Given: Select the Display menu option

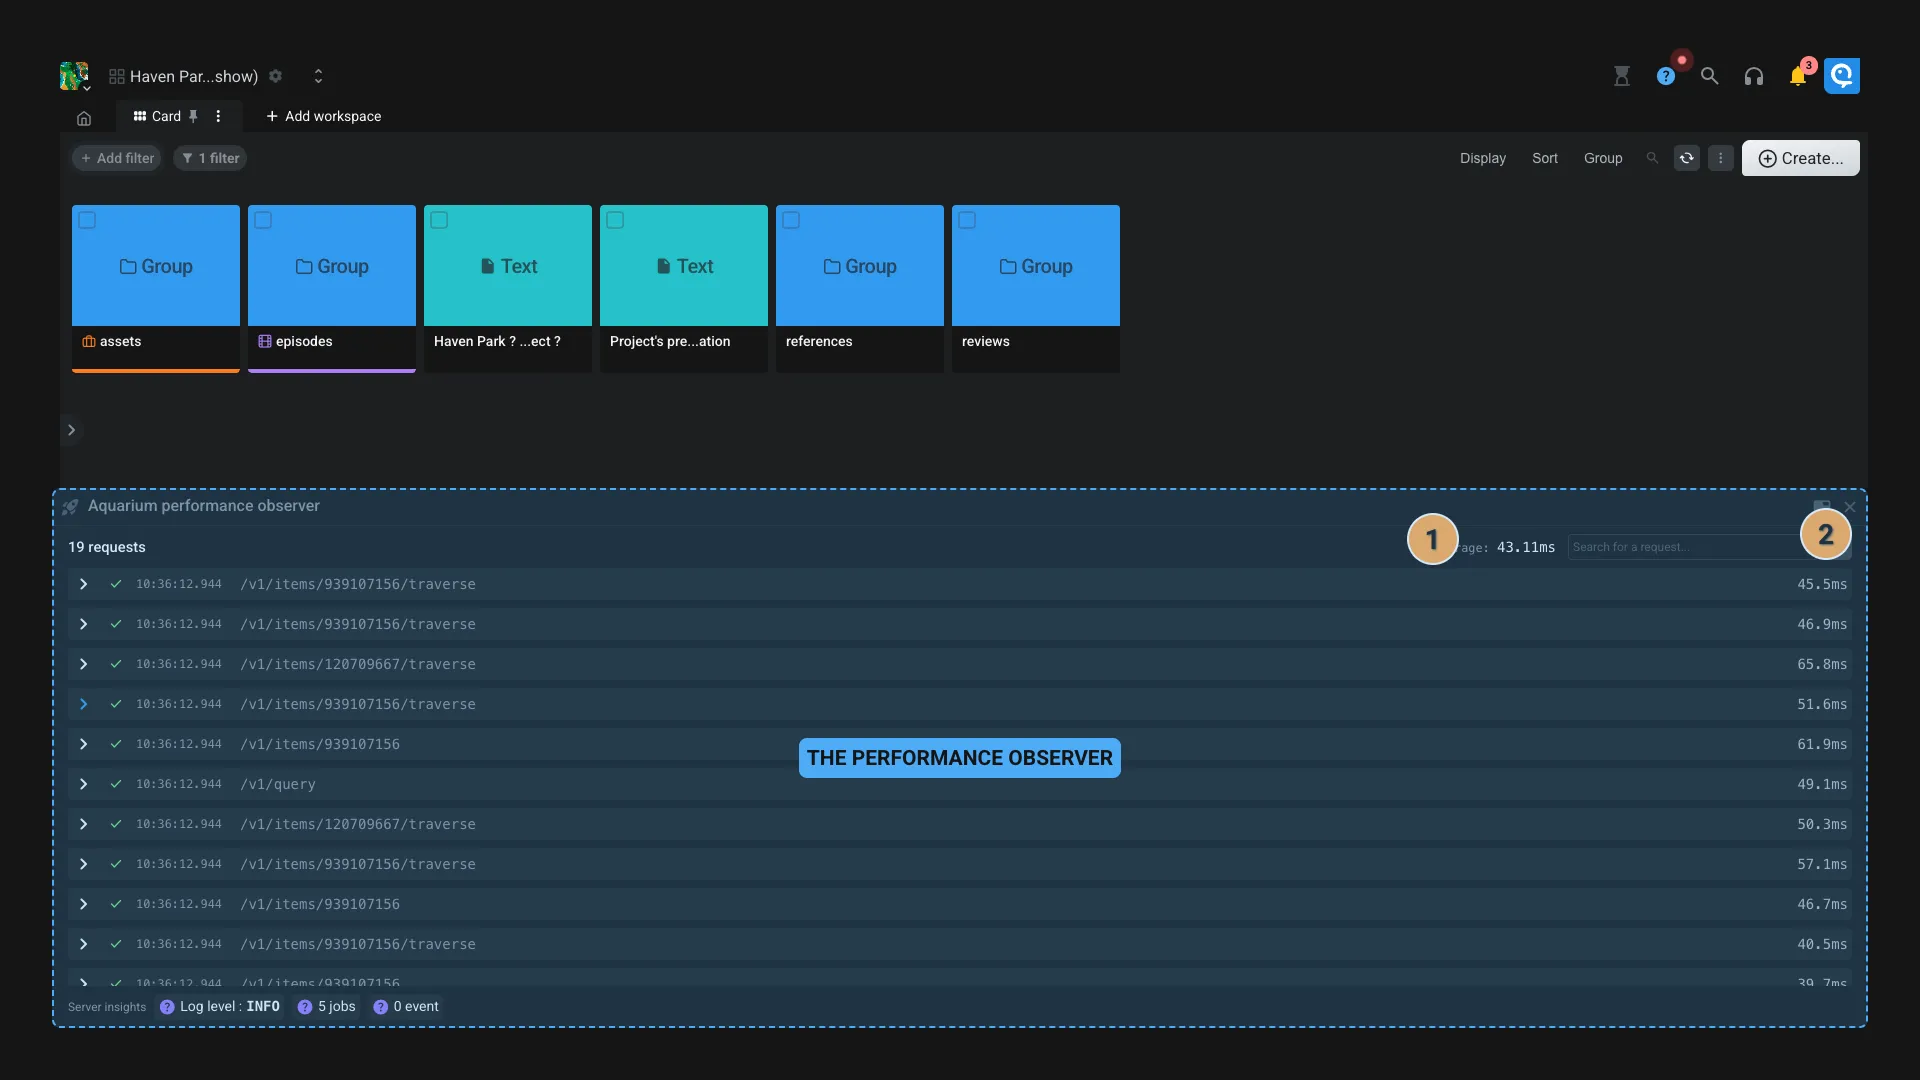Looking at the screenshot, I should [1482, 157].
